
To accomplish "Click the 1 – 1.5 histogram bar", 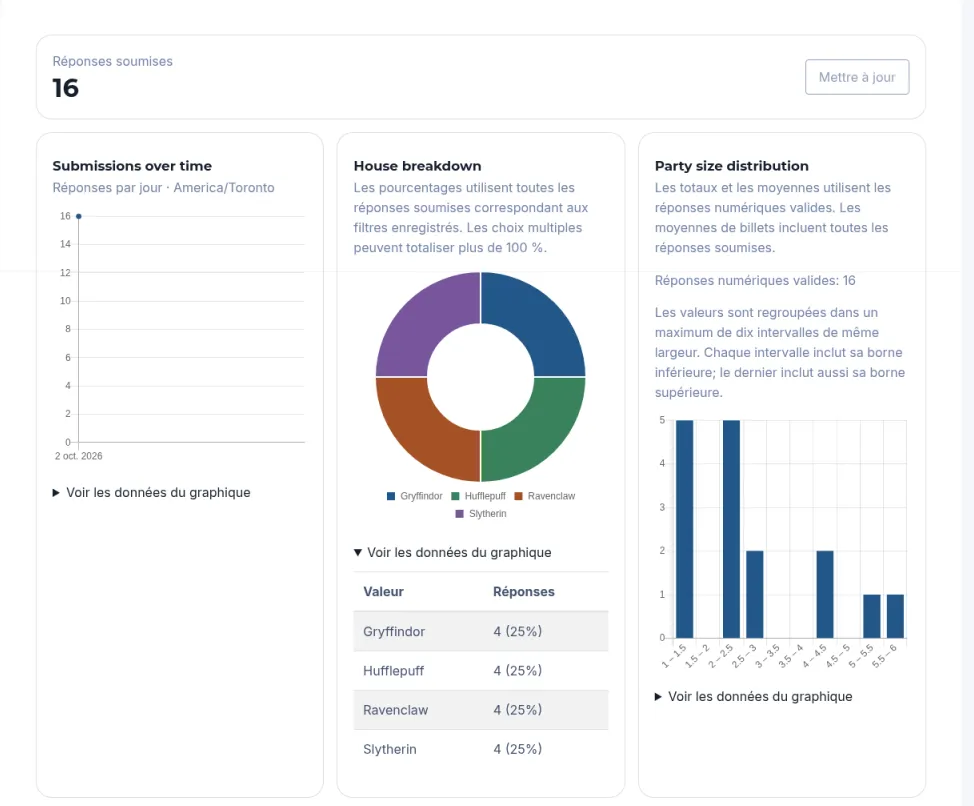I will pyautogui.click(x=685, y=529).
